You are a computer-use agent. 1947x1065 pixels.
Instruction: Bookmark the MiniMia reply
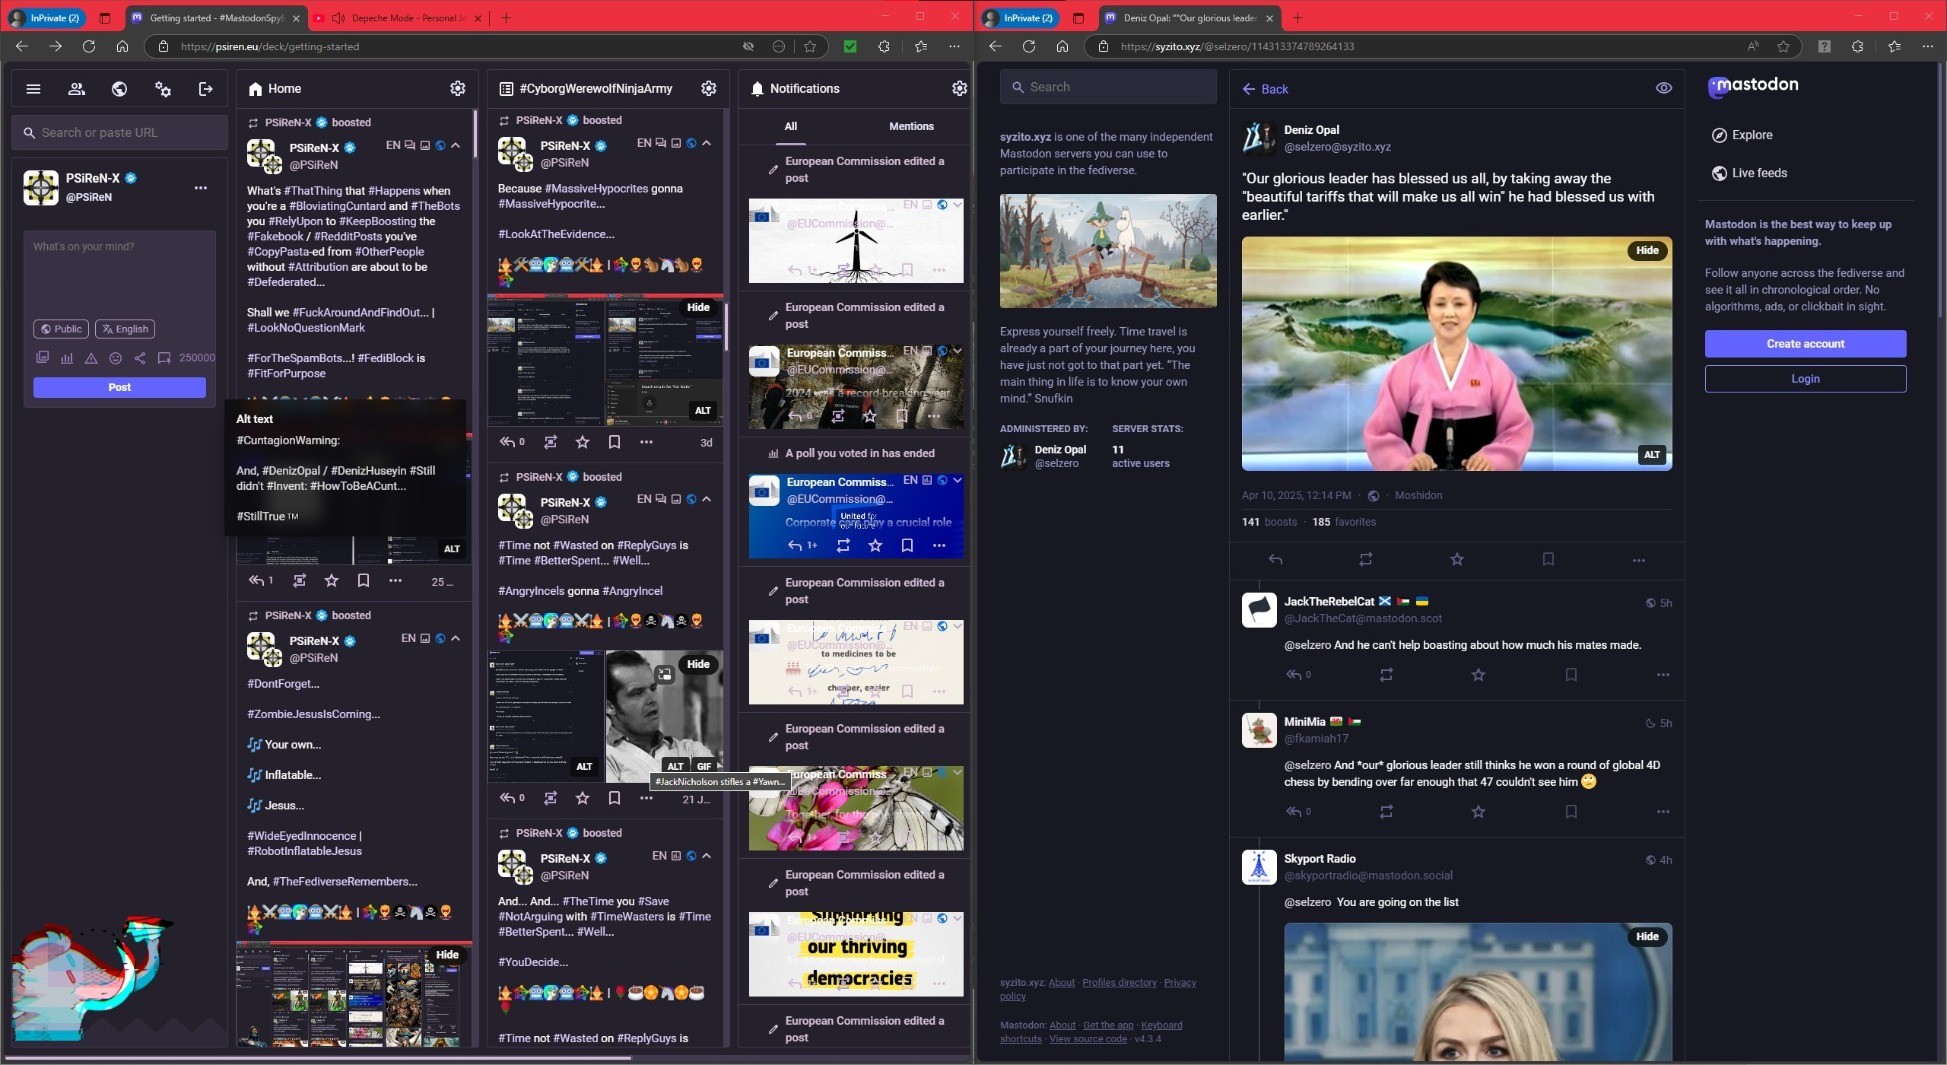tap(1571, 812)
